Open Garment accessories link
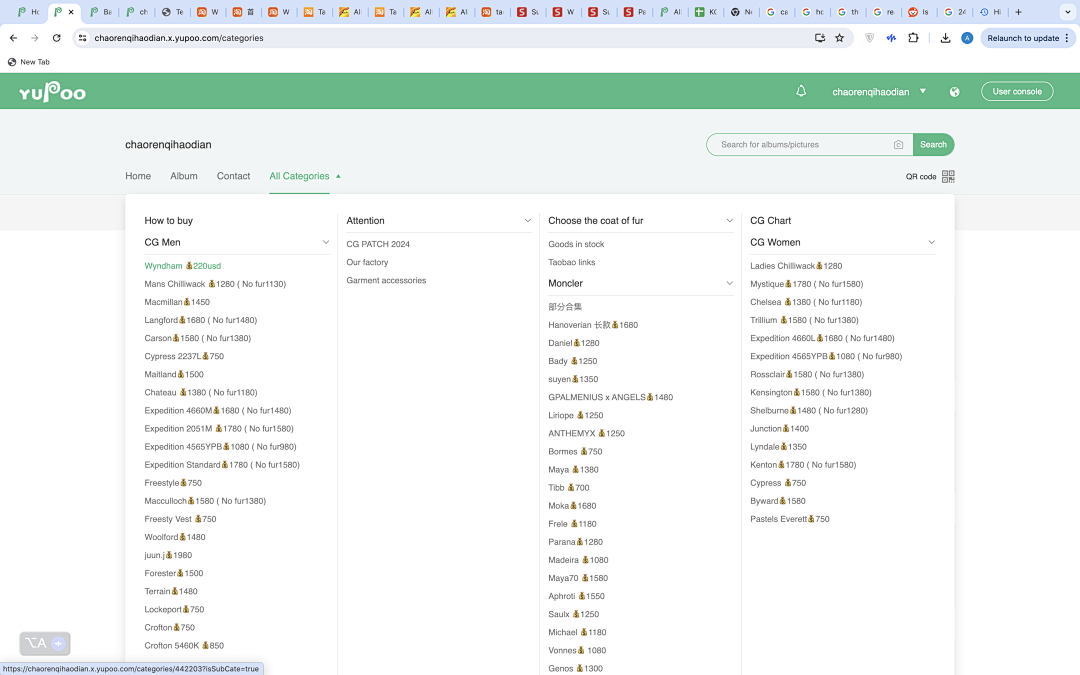The width and height of the screenshot is (1080, 675). [x=386, y=280]
